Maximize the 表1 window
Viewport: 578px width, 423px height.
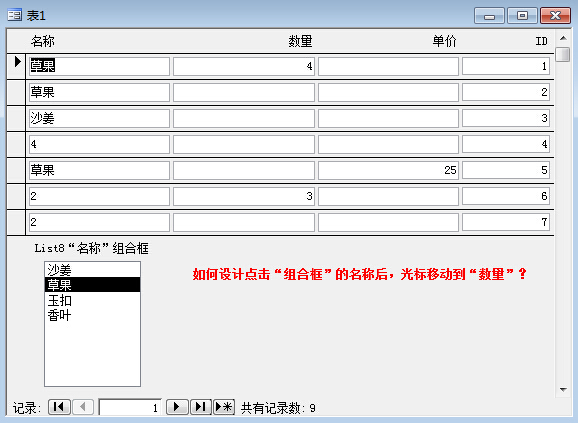click(522, 16)
